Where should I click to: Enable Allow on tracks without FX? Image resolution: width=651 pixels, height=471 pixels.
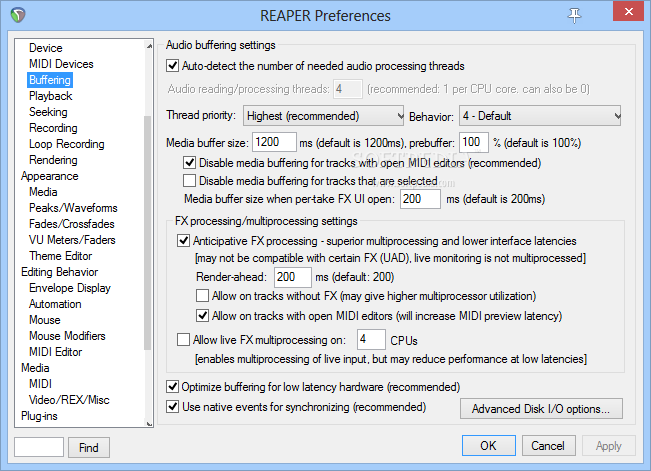tap(203, 296)
